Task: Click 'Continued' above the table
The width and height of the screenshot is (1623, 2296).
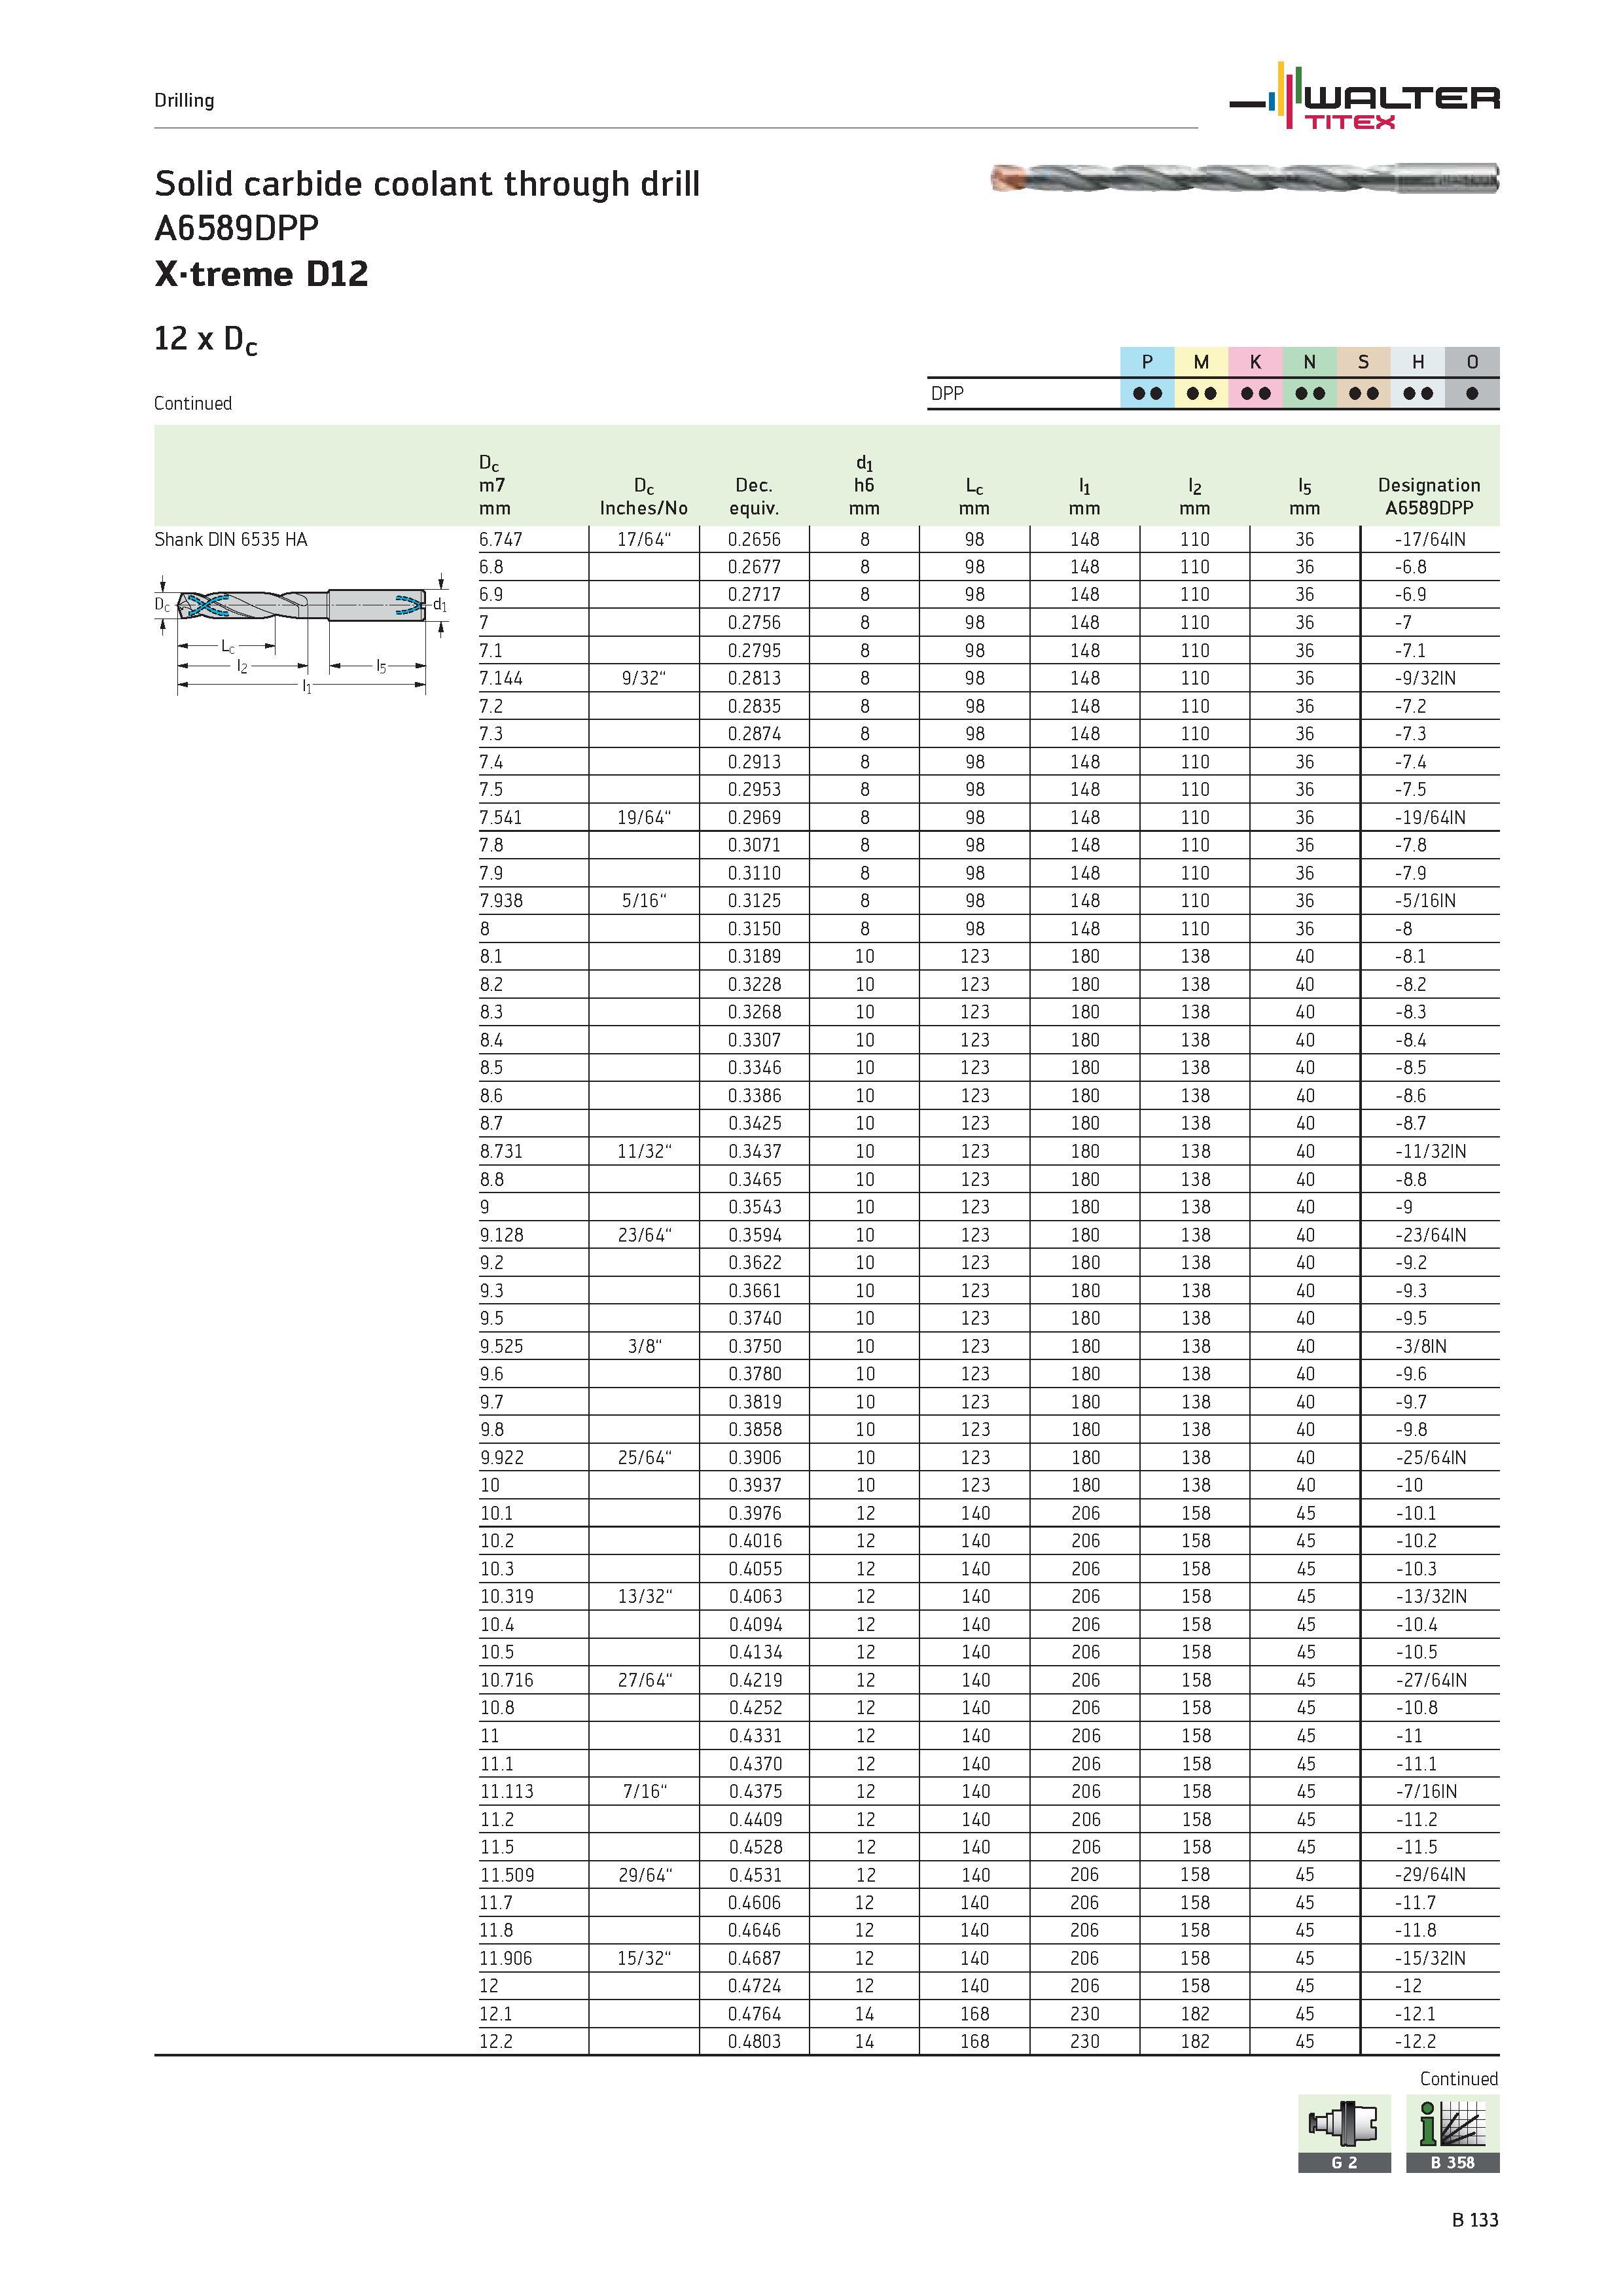Action: pyautogui.click(x=193, y=404)
